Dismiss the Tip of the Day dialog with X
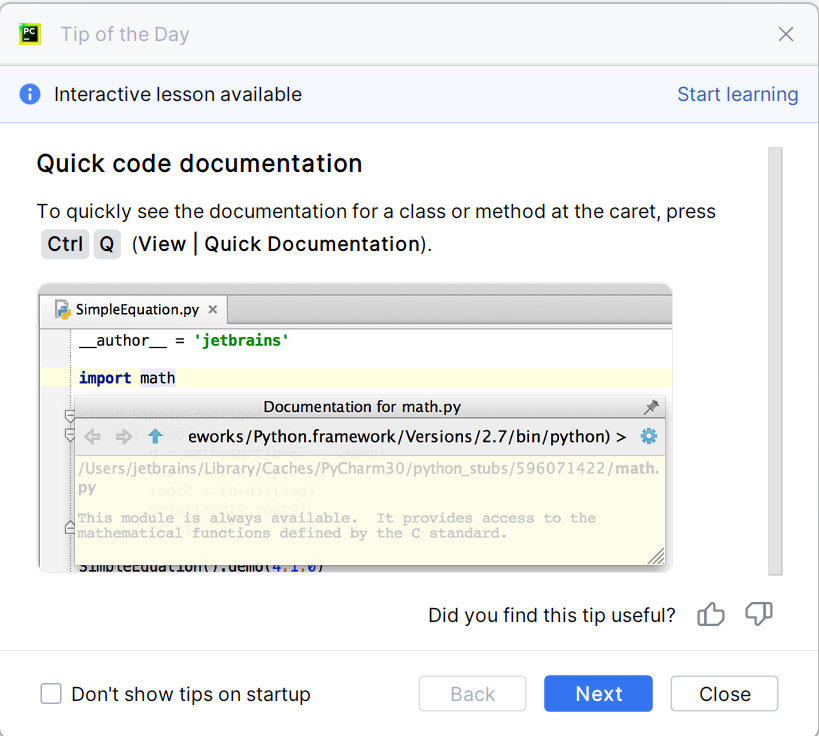819x736 pixels. (786, 34)
